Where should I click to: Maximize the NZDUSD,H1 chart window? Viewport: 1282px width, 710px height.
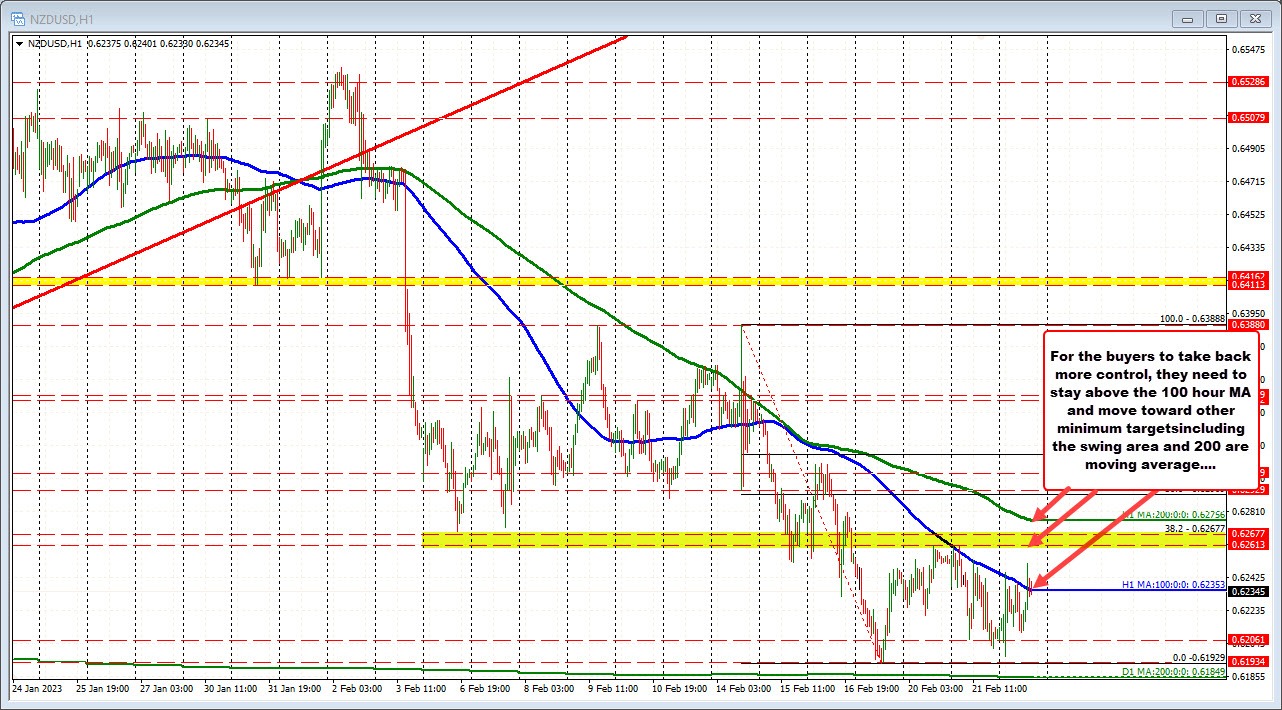coord(1221,18)
